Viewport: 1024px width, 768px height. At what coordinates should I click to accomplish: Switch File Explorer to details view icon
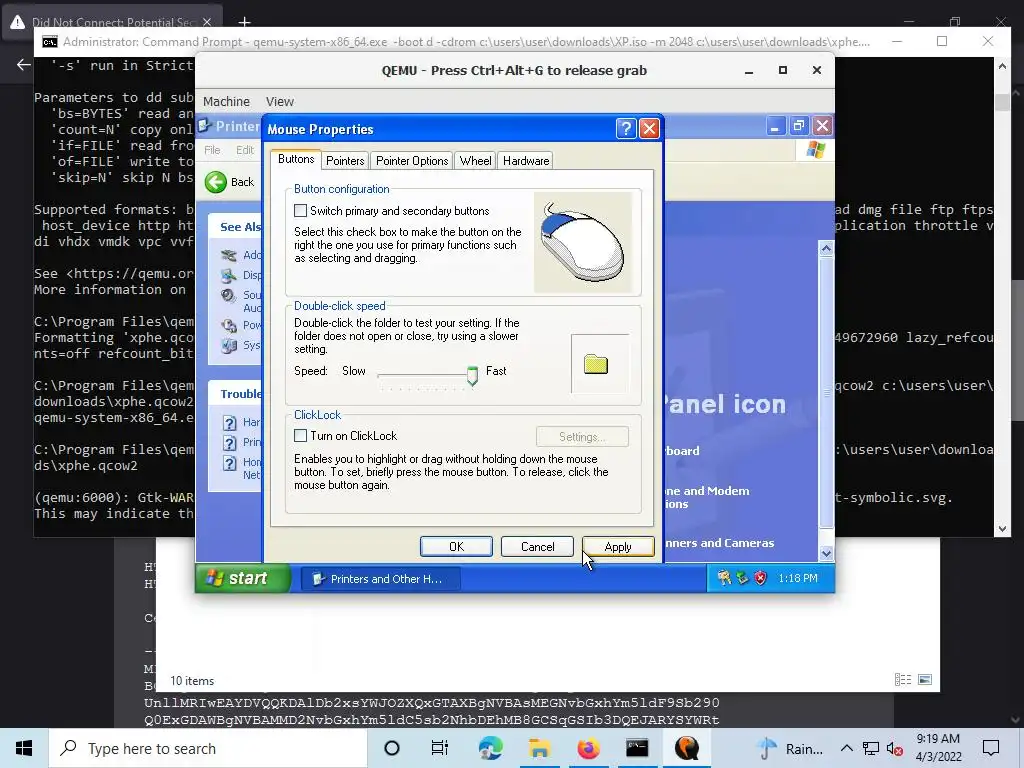point(903,680)
